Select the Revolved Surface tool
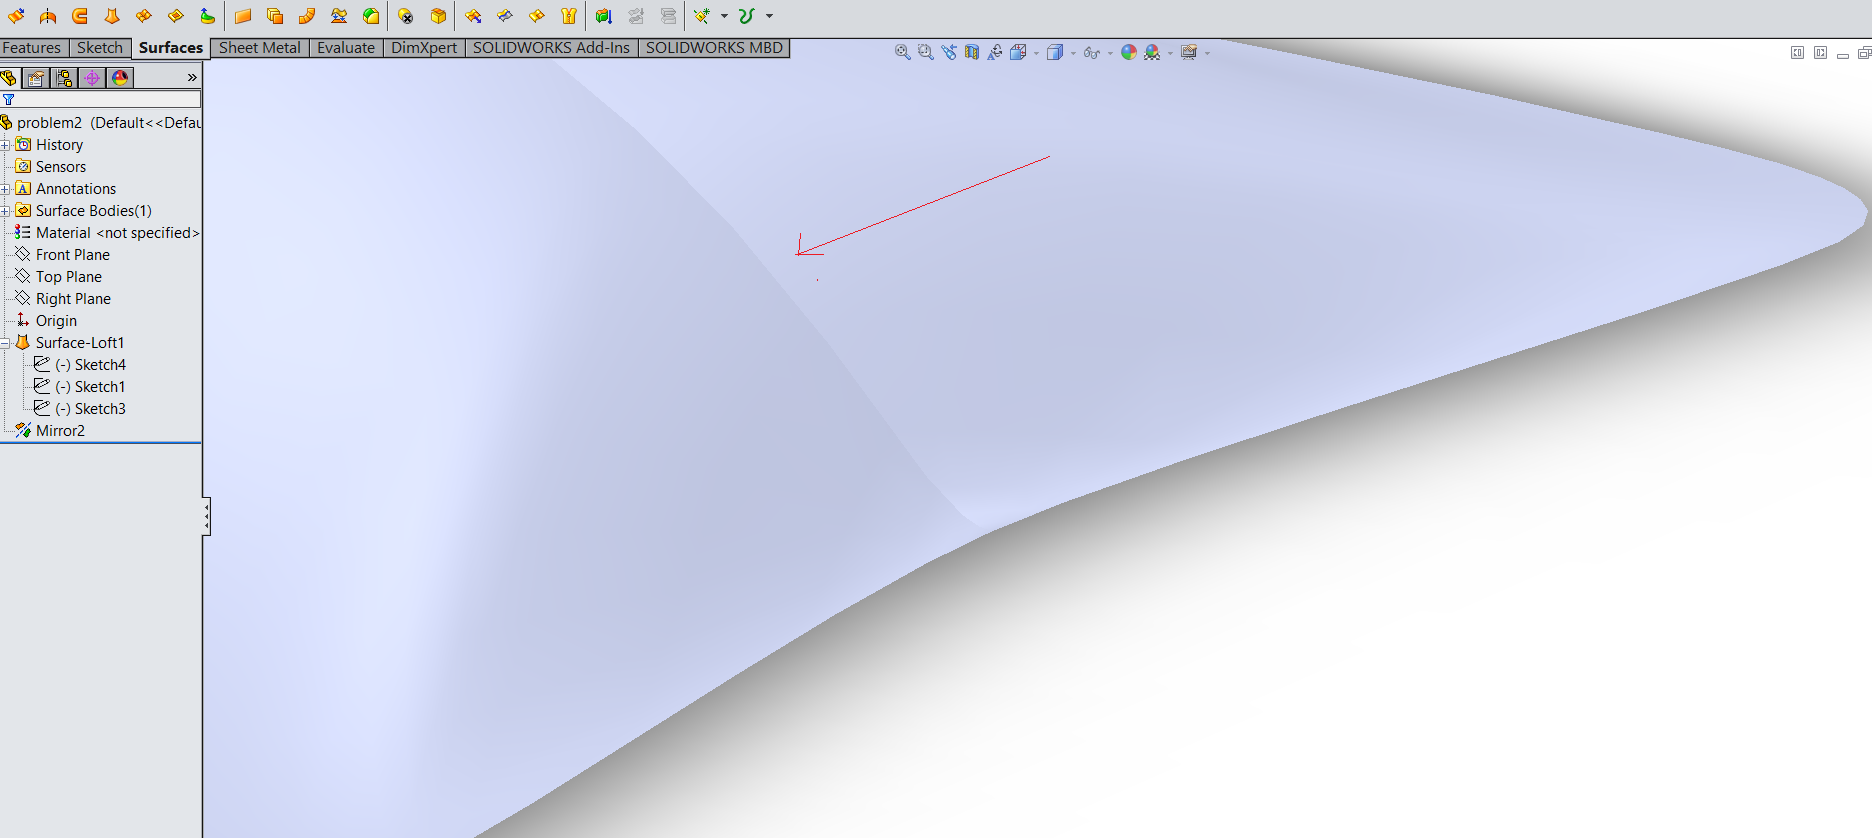Viewport: 1872px width, 838px height. pyautogui.click(x=48, y=16)
